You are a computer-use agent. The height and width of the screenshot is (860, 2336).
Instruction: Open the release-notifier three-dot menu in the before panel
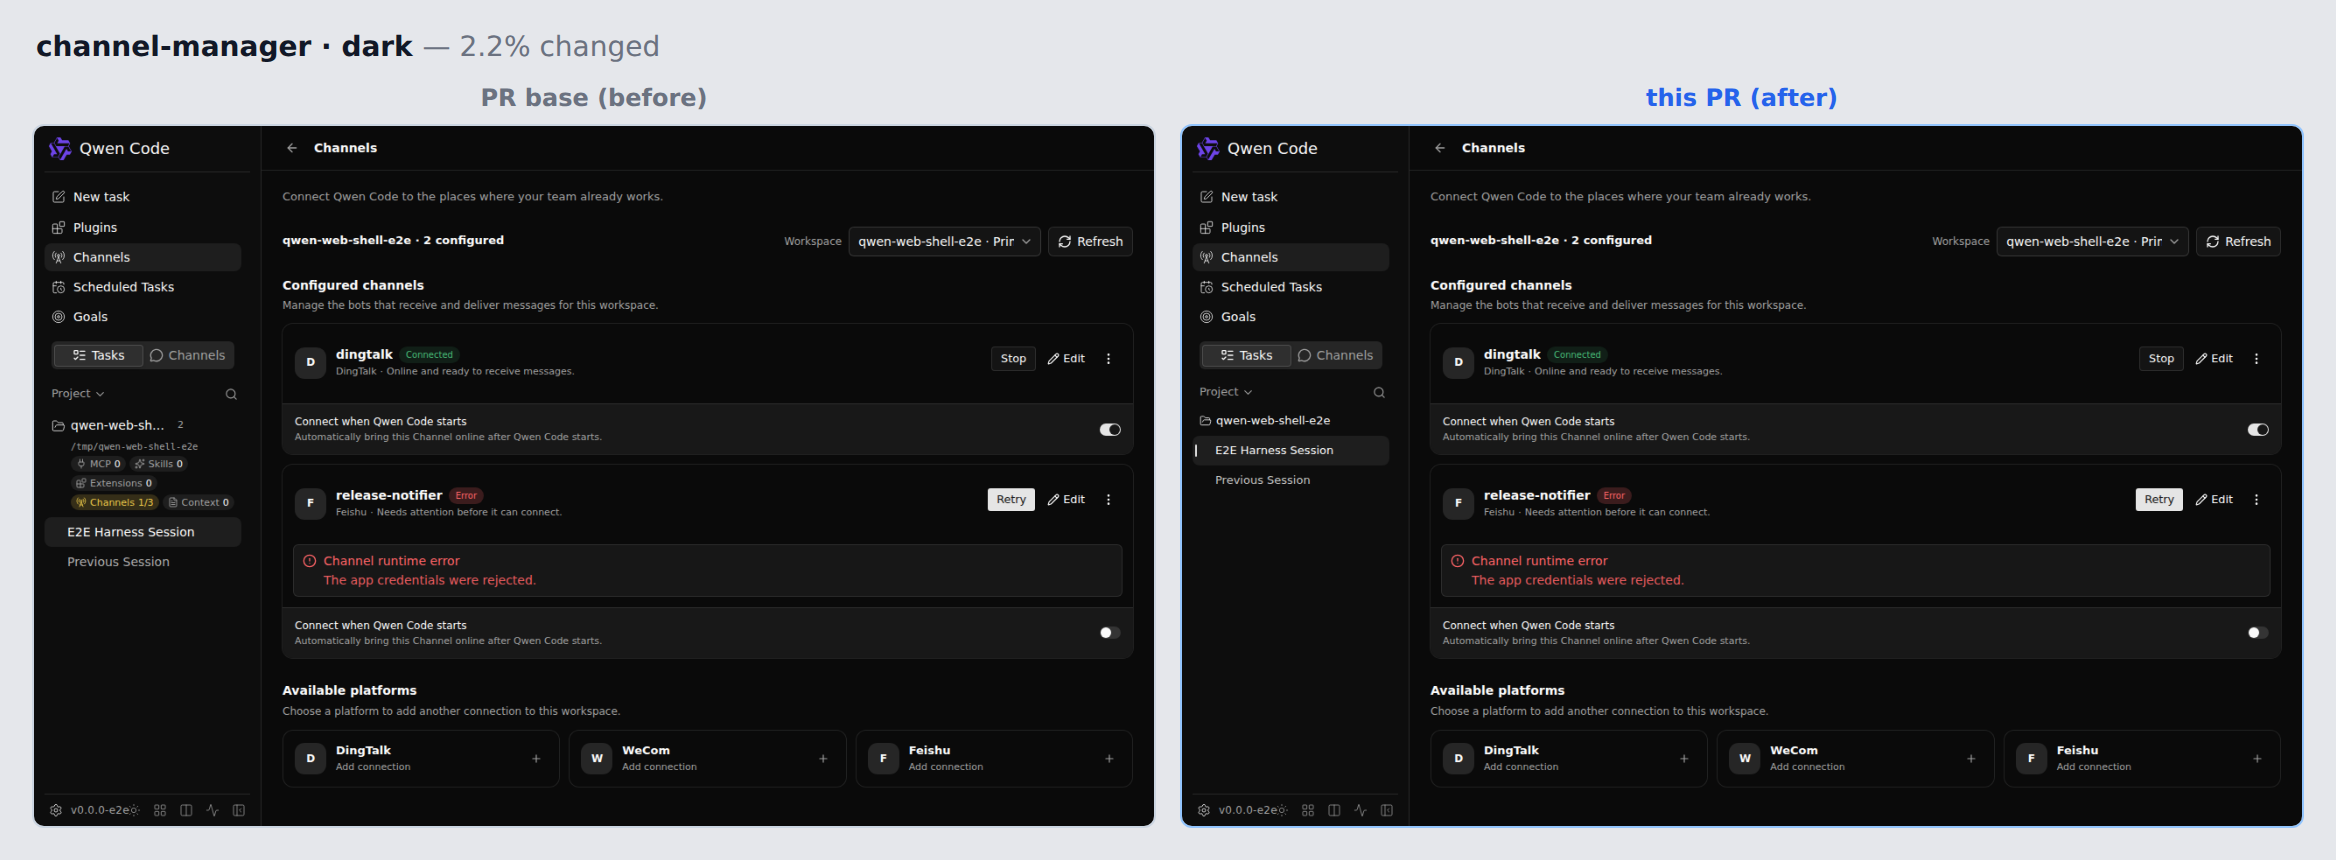pyautogui.click(x=1108, y=500)
